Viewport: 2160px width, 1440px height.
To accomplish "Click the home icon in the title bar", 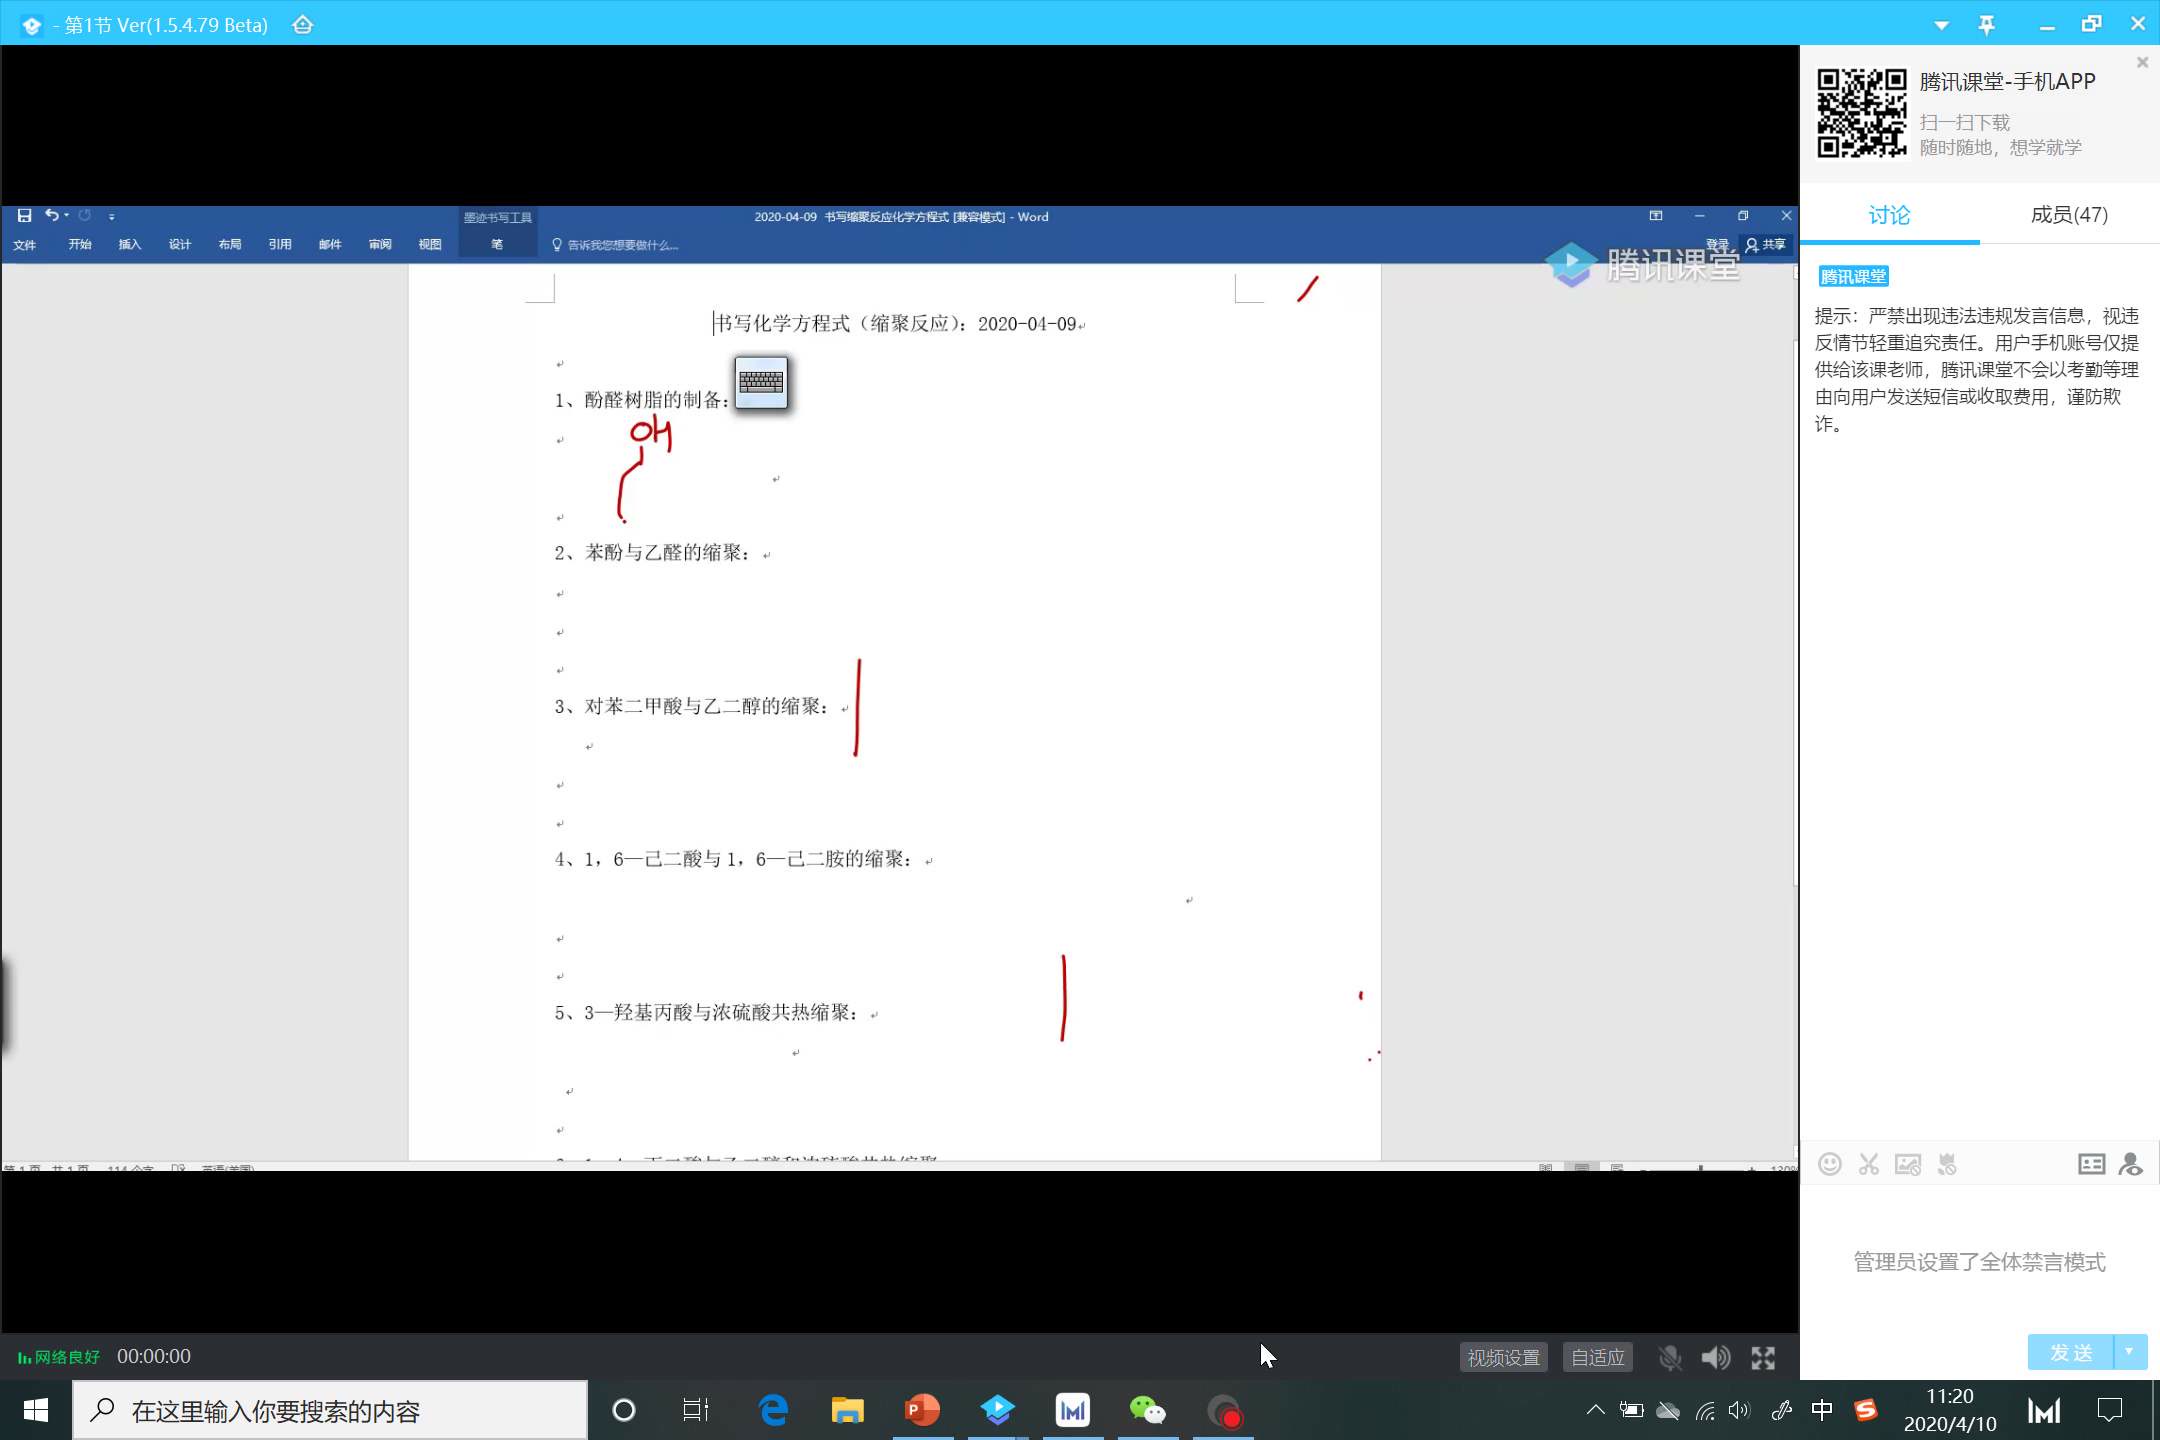I will 303,25.
